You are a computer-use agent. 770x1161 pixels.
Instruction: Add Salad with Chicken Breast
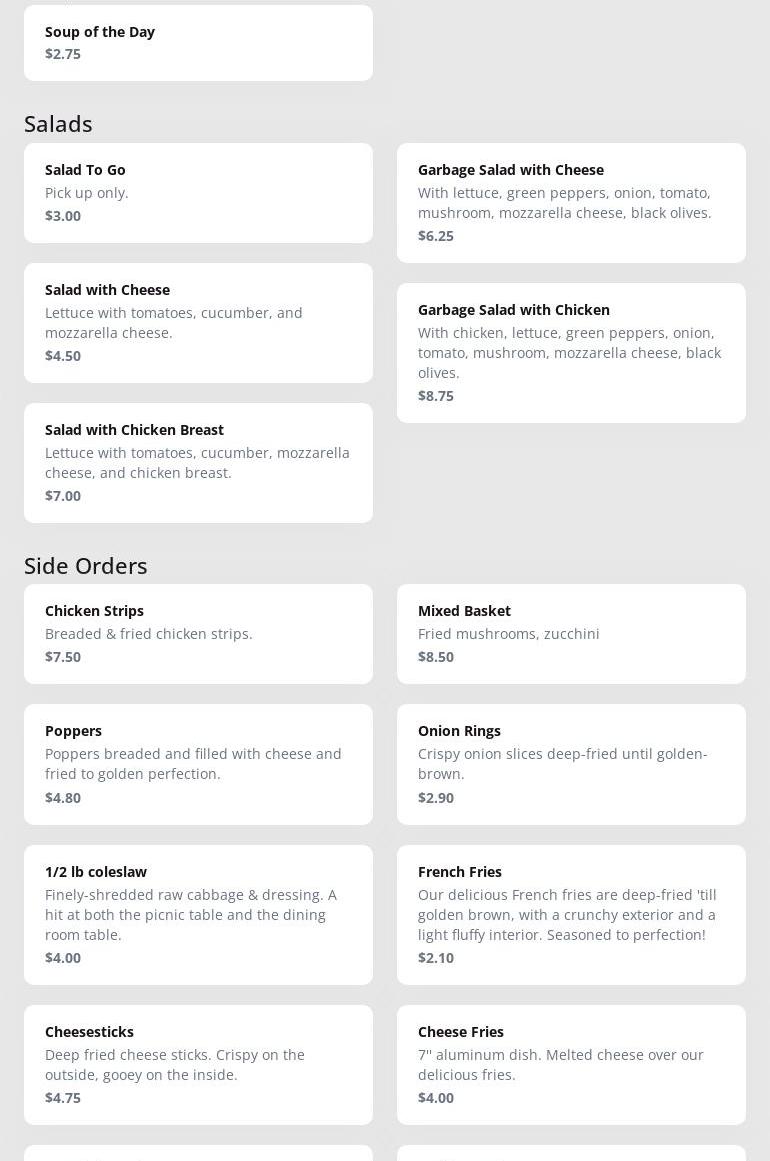pyautogui.click(x=198, y=463)
